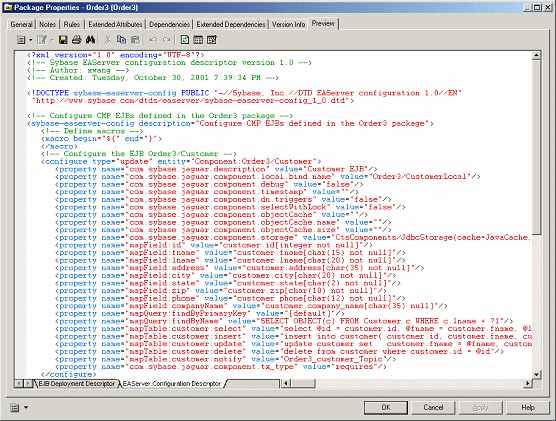Click the Paste clipboard icon
Image resolution: width=556 pixels, height=421 pixels.
click(135, 40)
